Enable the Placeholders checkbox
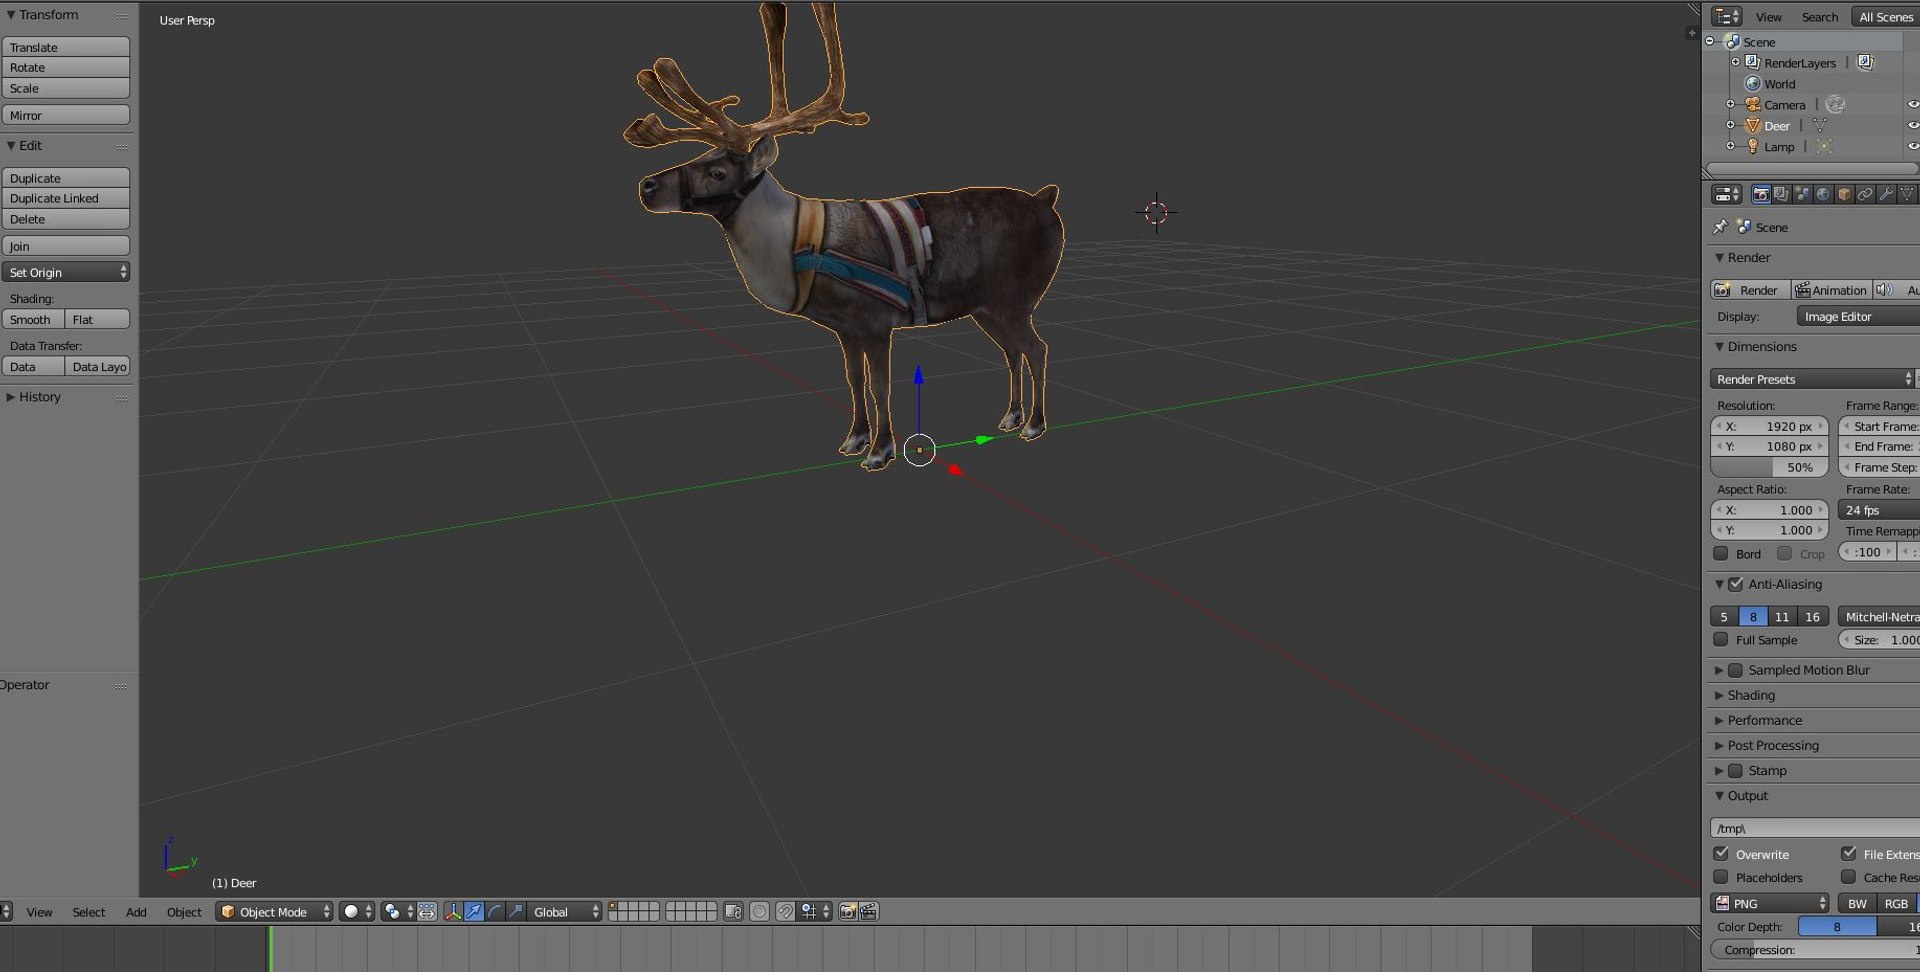Screen dimensions: 1920x972 tap(1720, 877)
